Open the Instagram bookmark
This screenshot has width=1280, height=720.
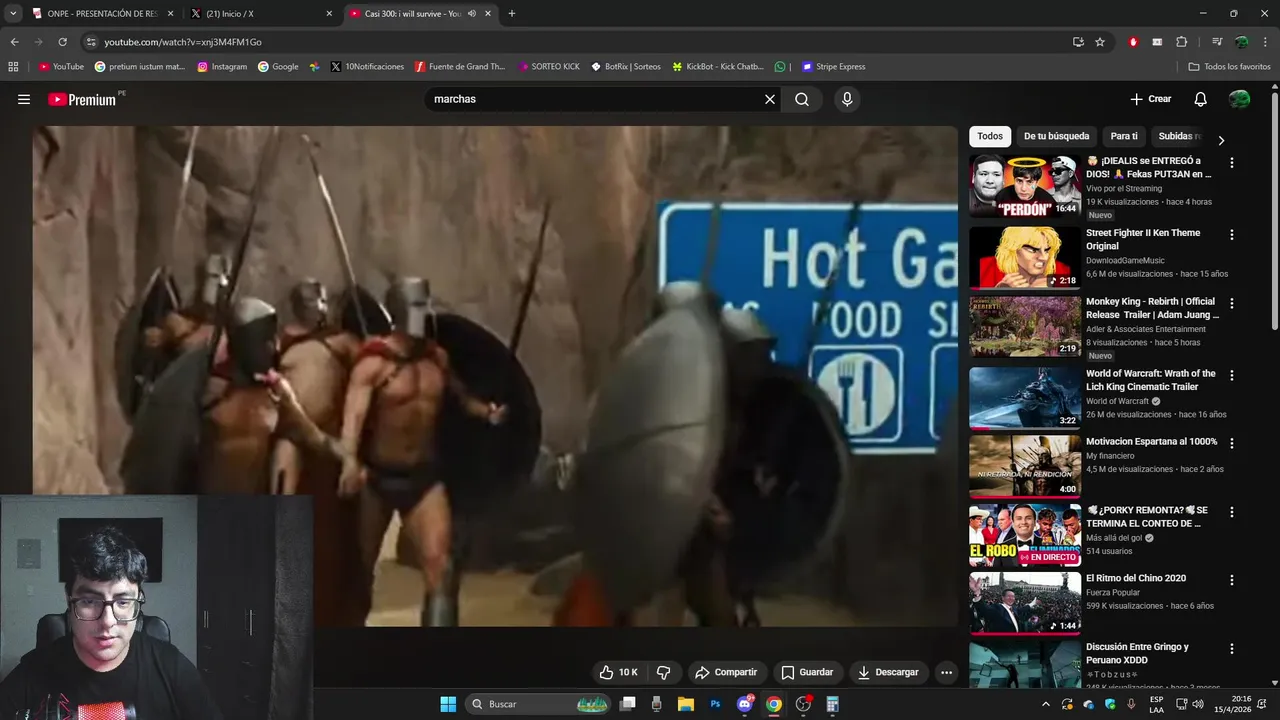(x=222, y=67)
